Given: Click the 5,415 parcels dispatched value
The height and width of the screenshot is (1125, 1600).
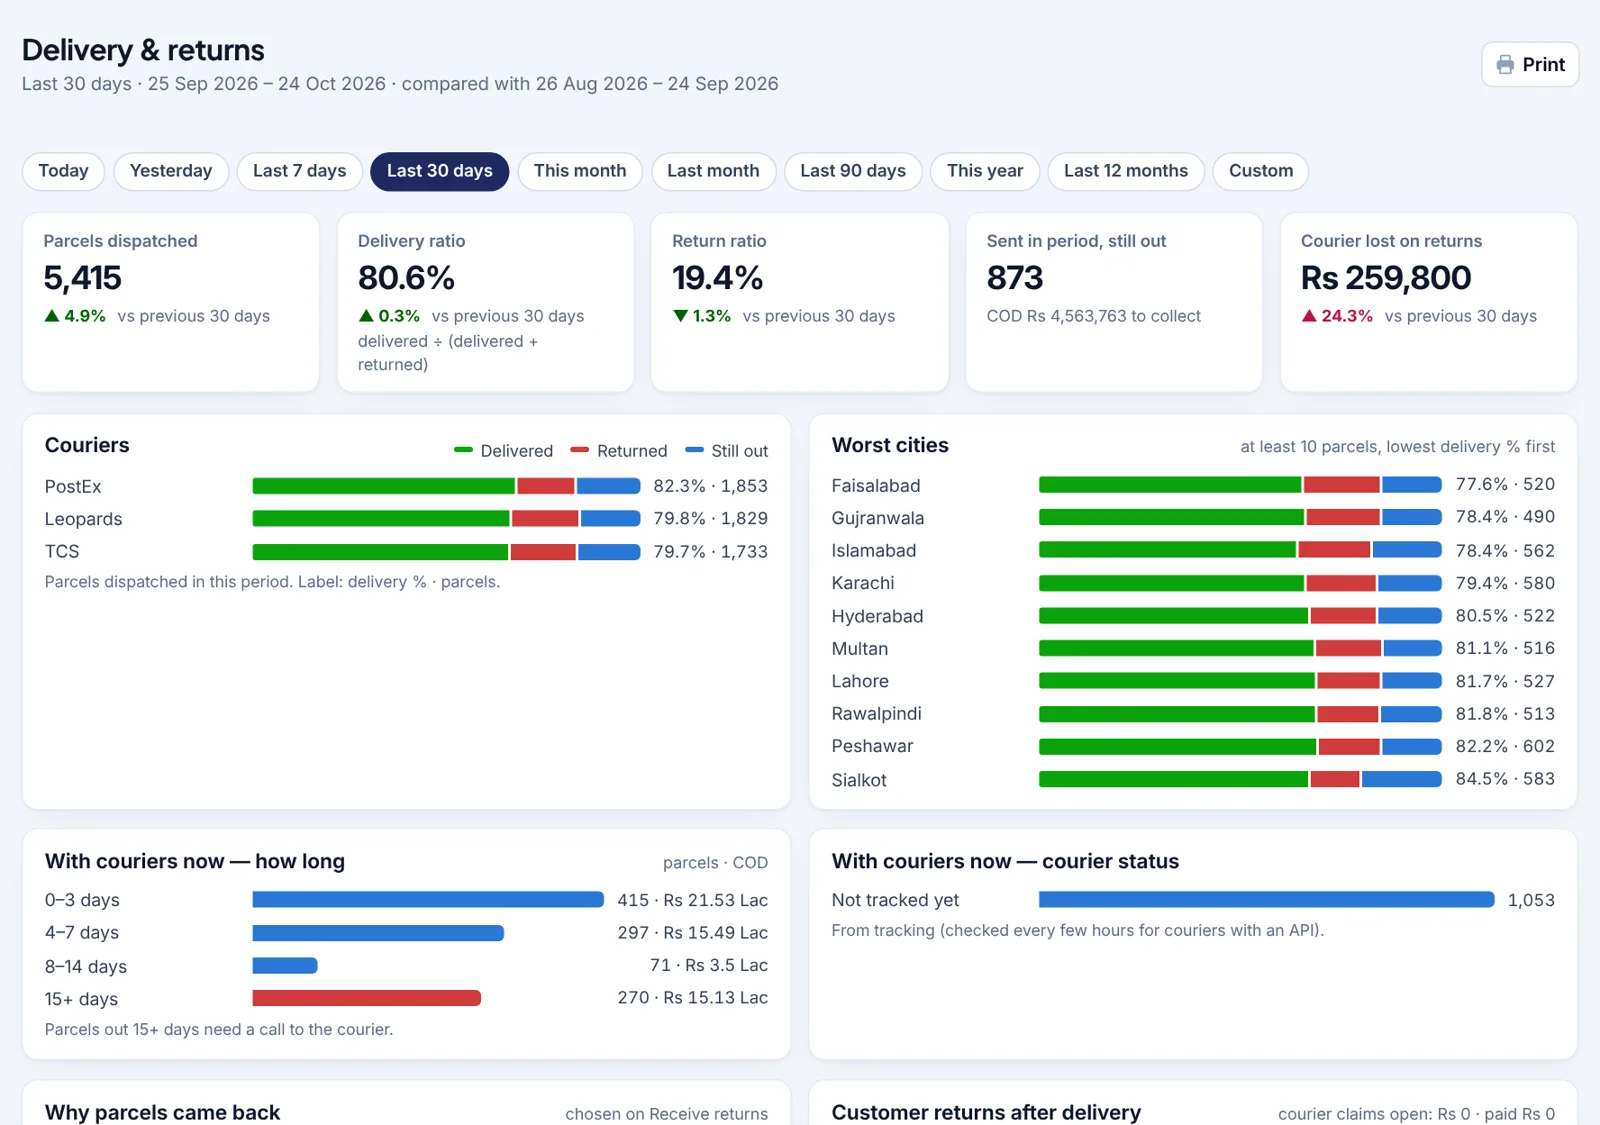Looking at the screenshot, I should click(83, 278).
